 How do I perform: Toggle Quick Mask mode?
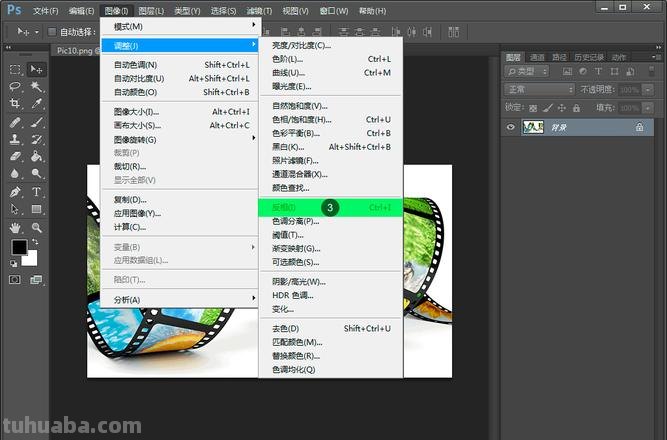click(x=15, y=280)
